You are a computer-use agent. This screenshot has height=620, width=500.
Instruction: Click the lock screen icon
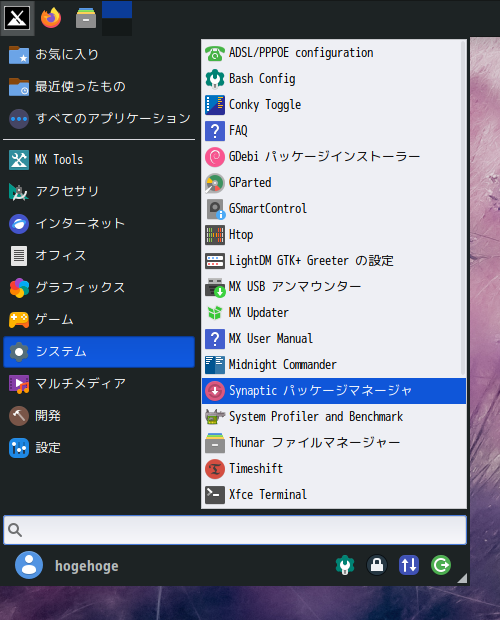[377, 565]
